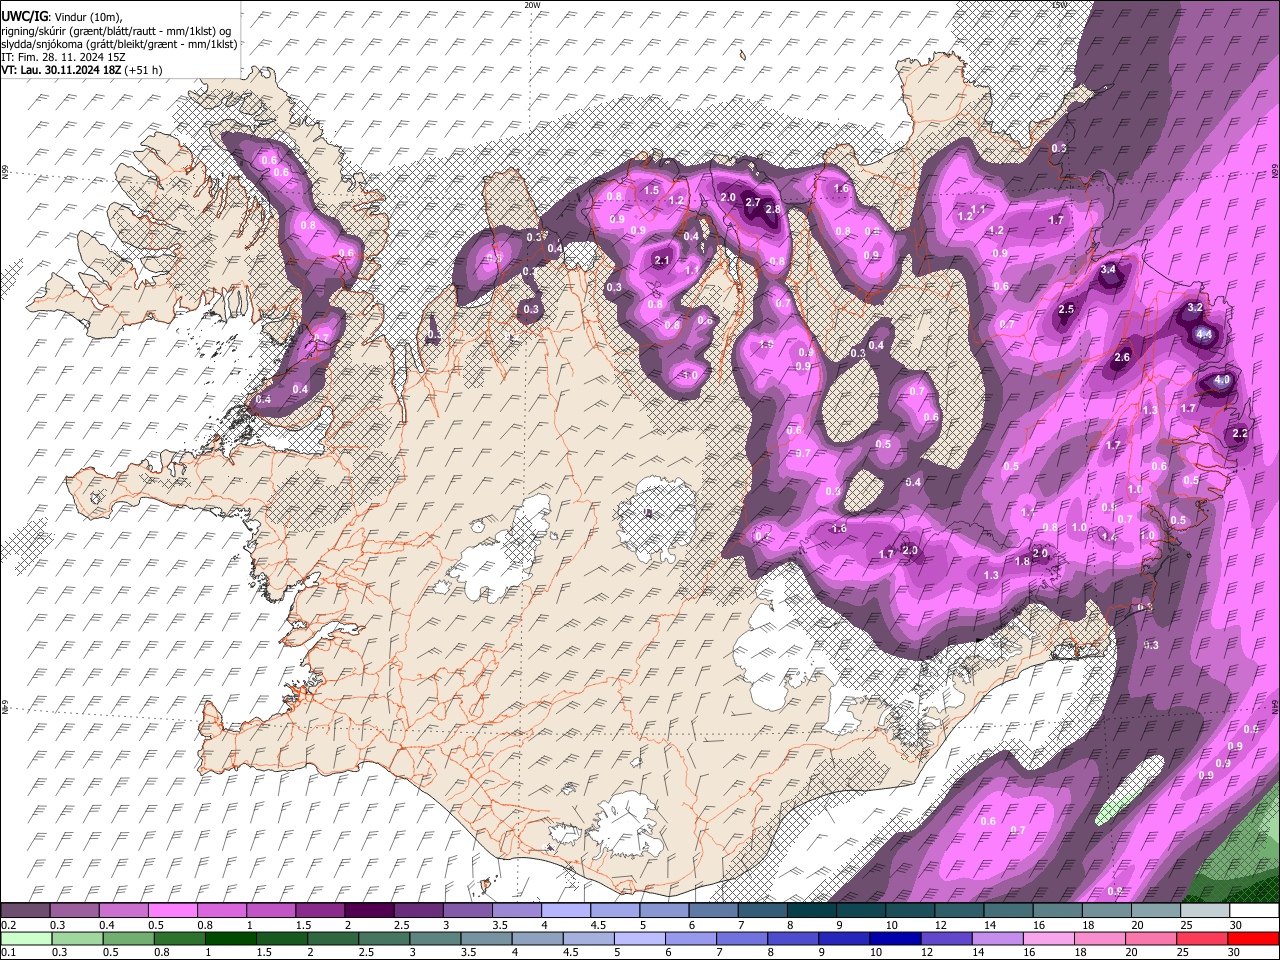Click the 'IT: Fim. 28. 11. 2024 15Z' line

point(63,58)
